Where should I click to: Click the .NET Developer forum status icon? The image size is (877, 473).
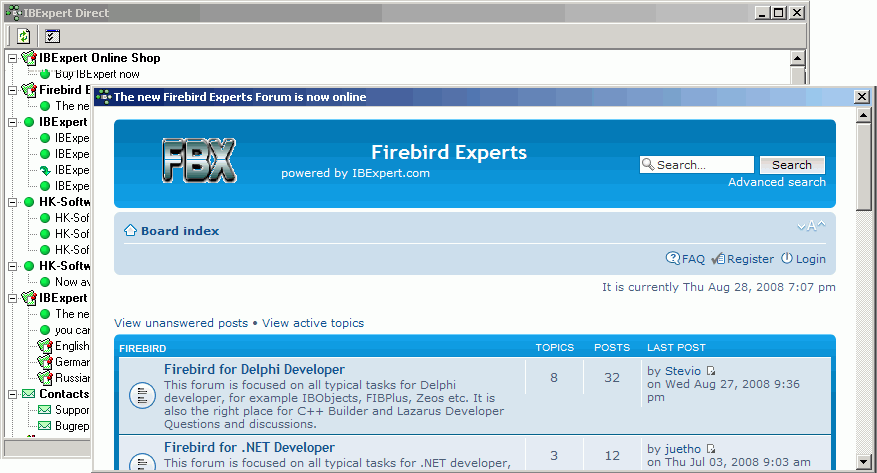click(142, 462)
